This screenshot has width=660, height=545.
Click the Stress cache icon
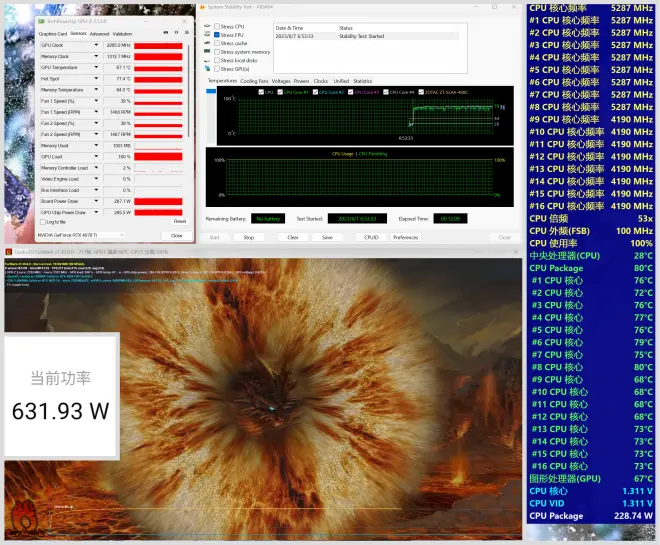pos(206,43)
